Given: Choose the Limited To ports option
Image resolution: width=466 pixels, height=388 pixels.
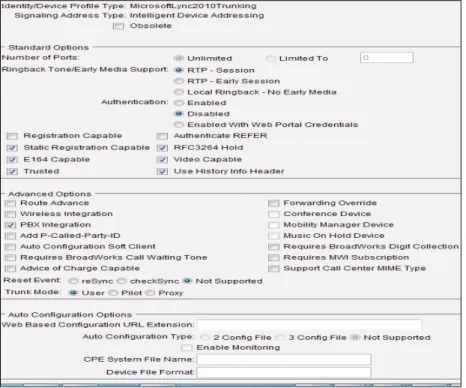Looking at the screenshot, I should click(x=271, y=59).
